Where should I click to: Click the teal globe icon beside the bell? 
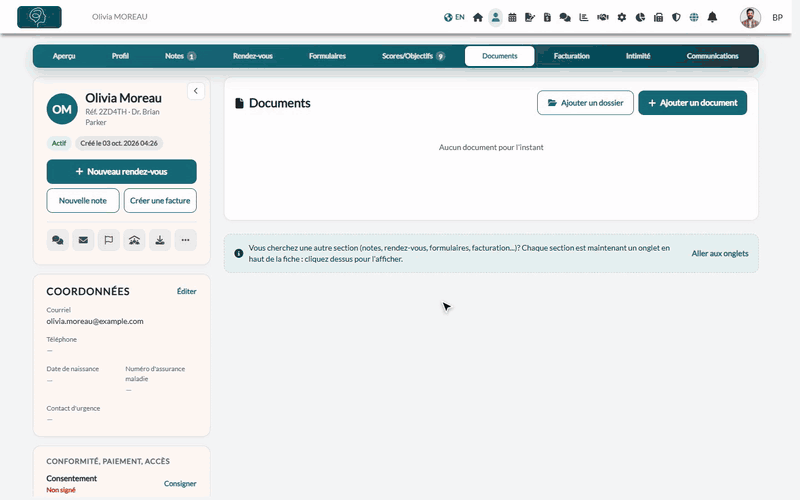pyautogui.click(x=694, y=17)
